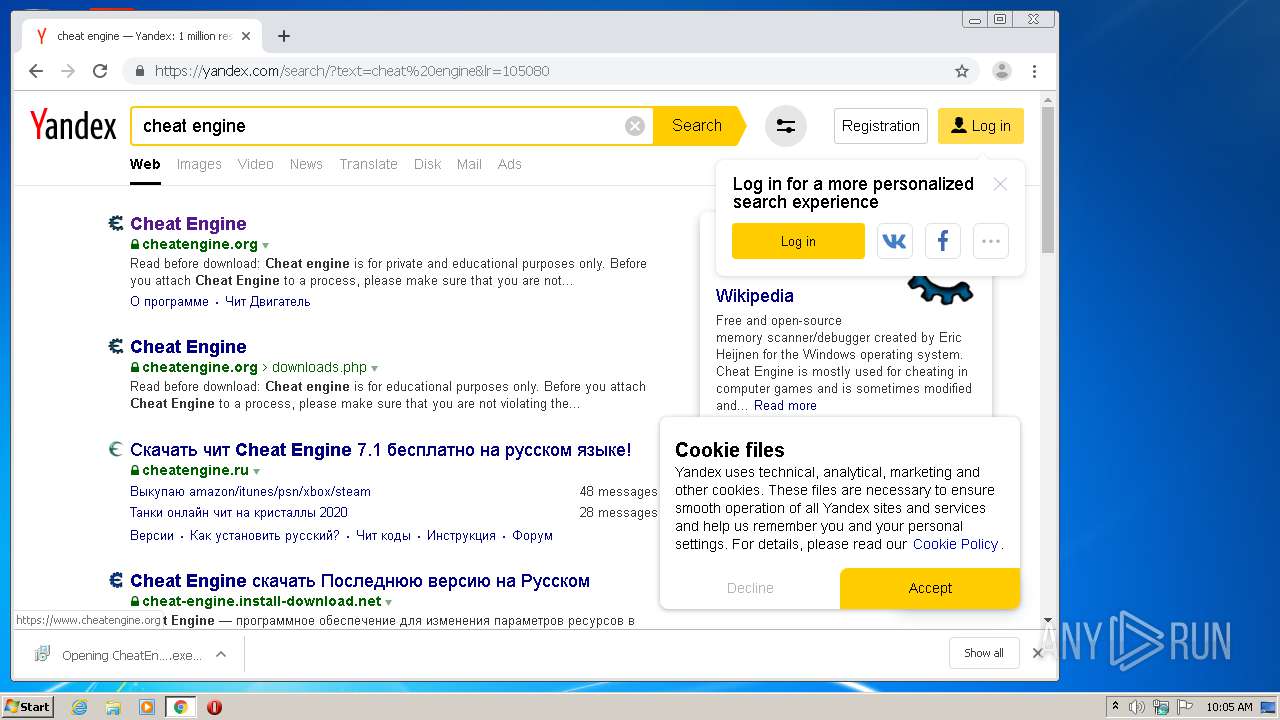Open Танки онлайн чит на кристаллы 2020

[x=239, y=513]
